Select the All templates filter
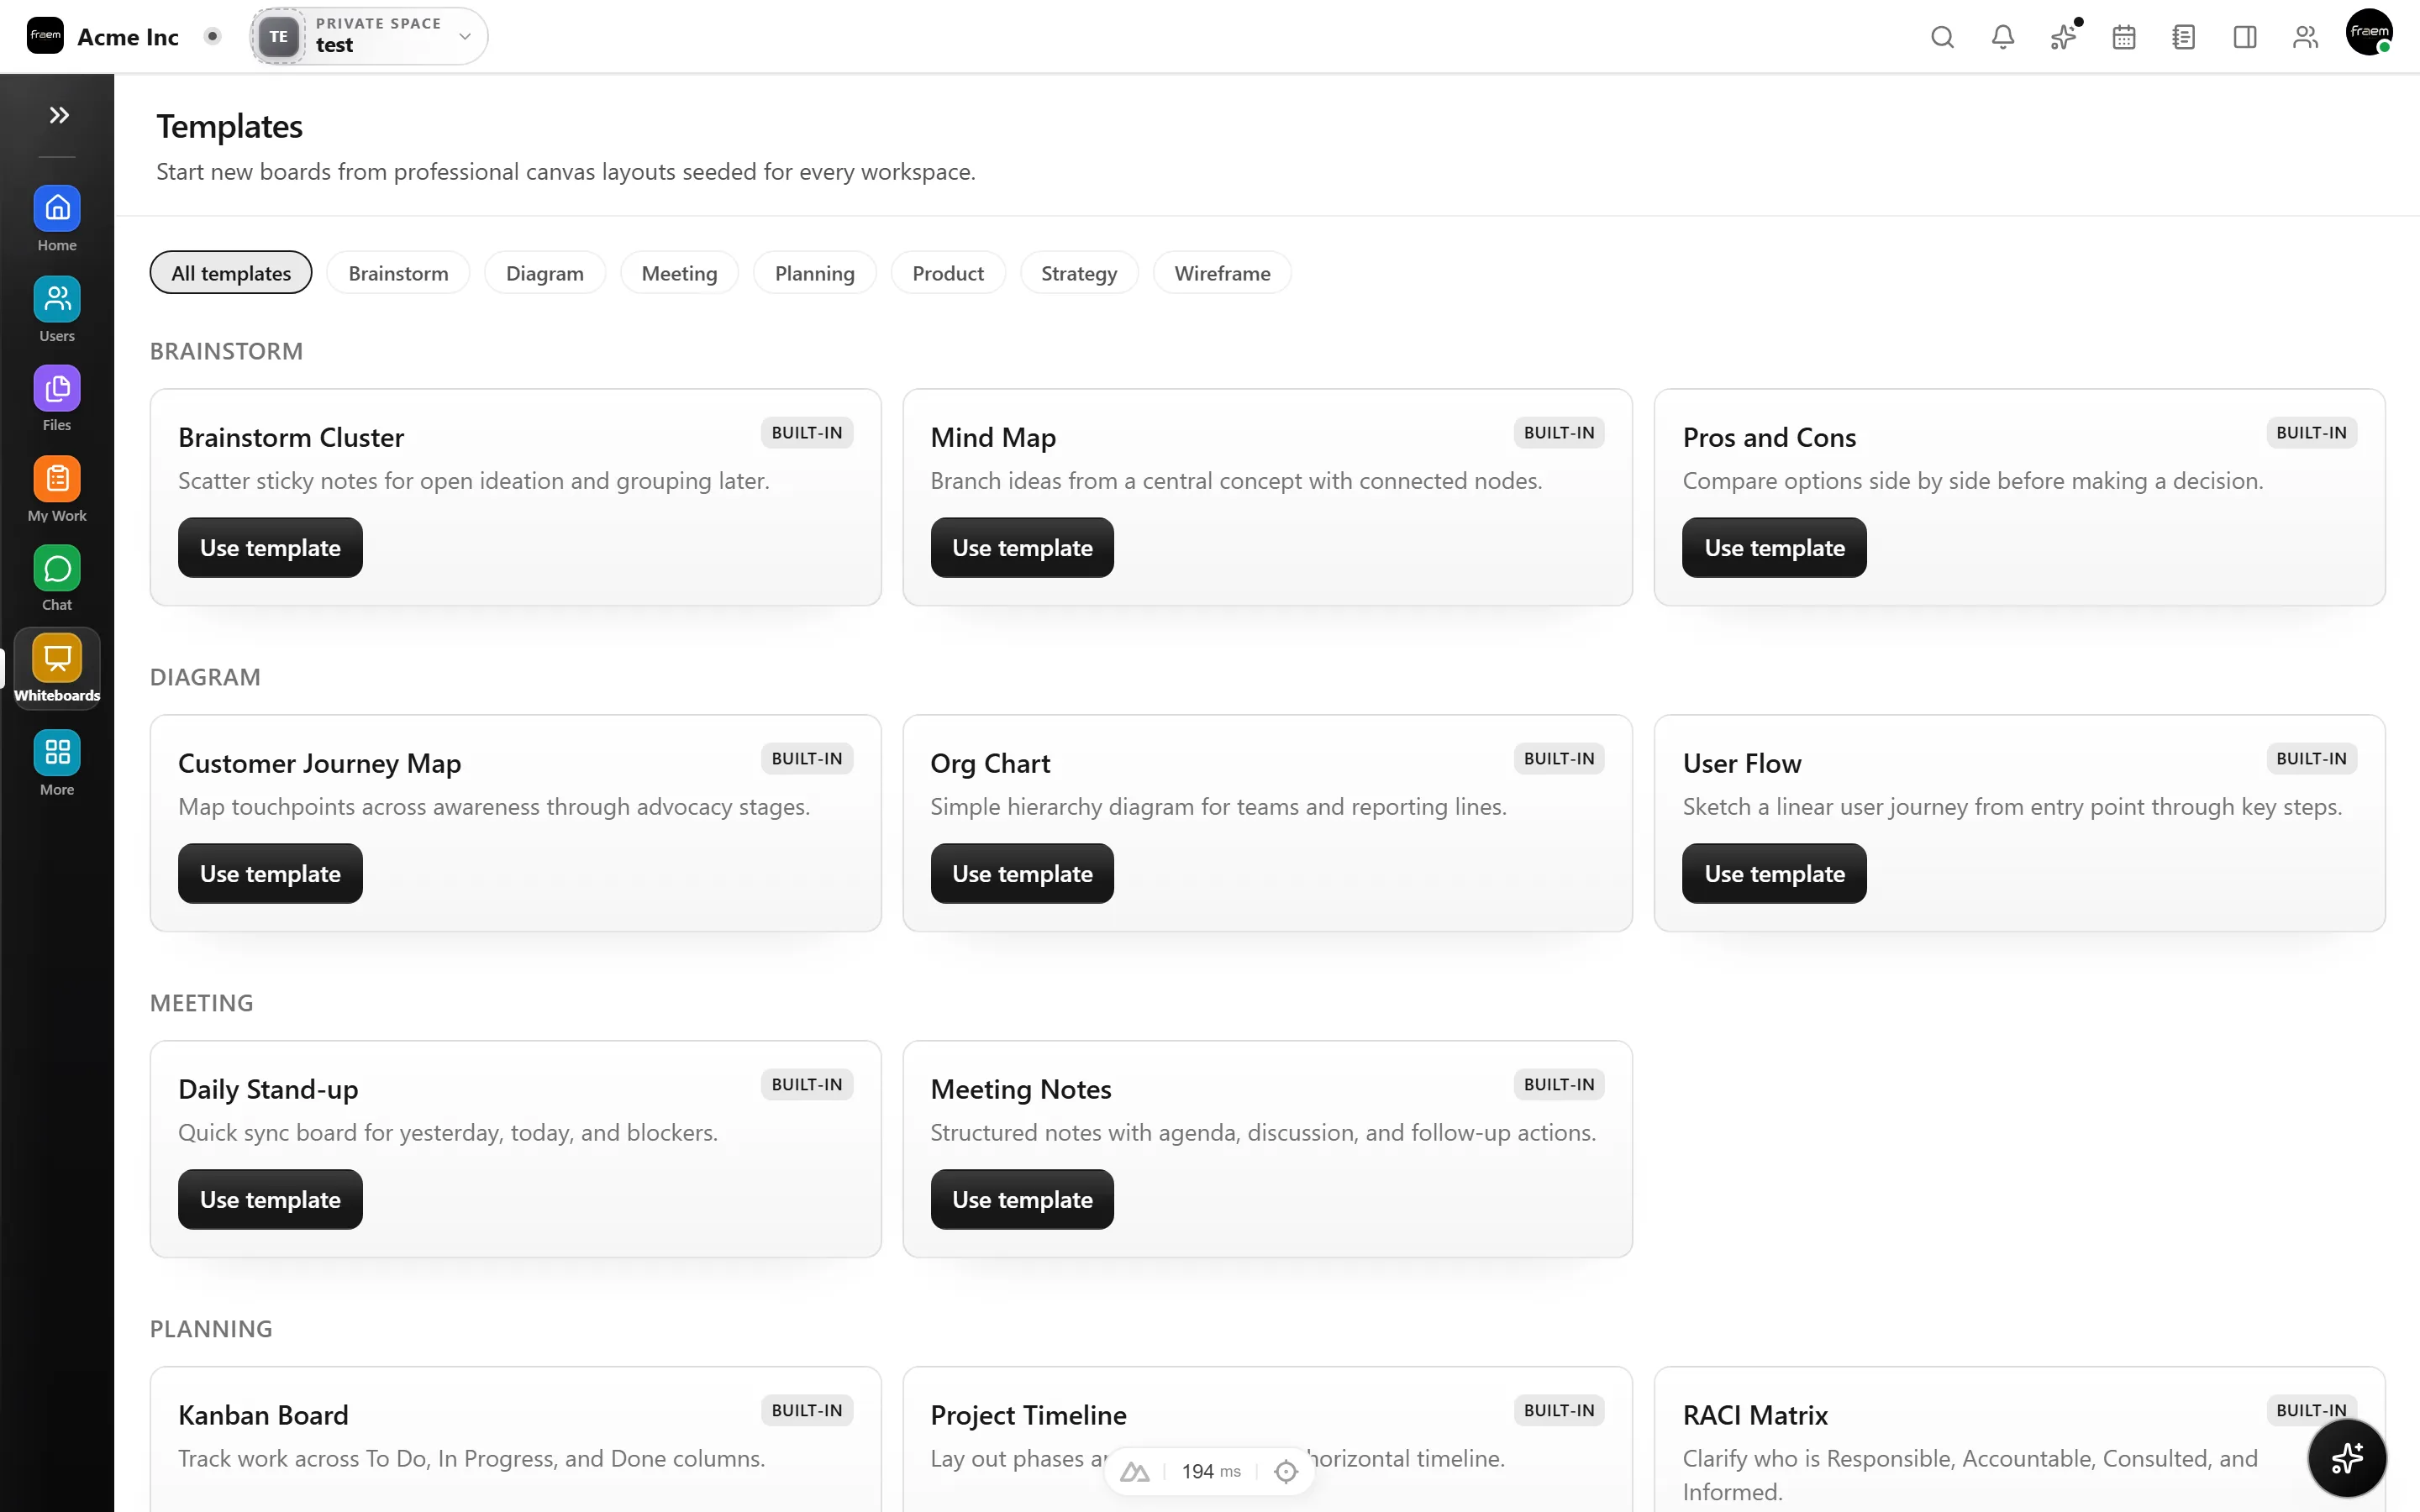The image size is (2420, 1512). 231,273
